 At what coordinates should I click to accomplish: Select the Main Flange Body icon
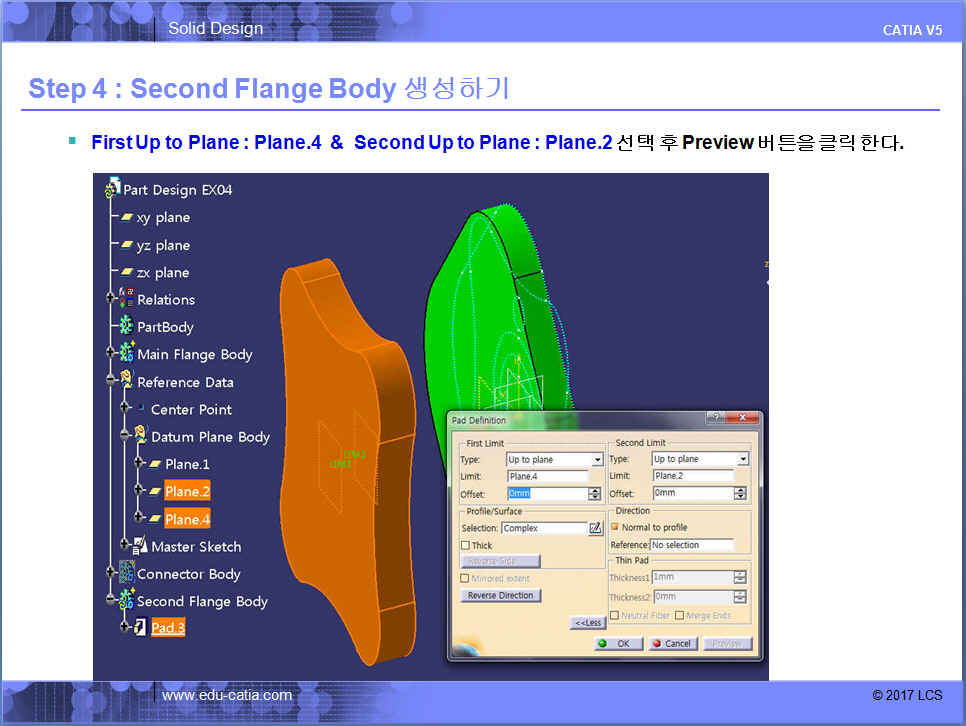pos(127,354)
